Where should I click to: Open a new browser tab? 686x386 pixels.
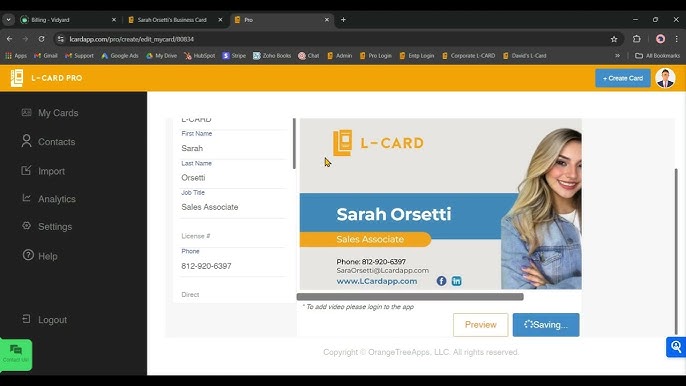pos(343,20)
